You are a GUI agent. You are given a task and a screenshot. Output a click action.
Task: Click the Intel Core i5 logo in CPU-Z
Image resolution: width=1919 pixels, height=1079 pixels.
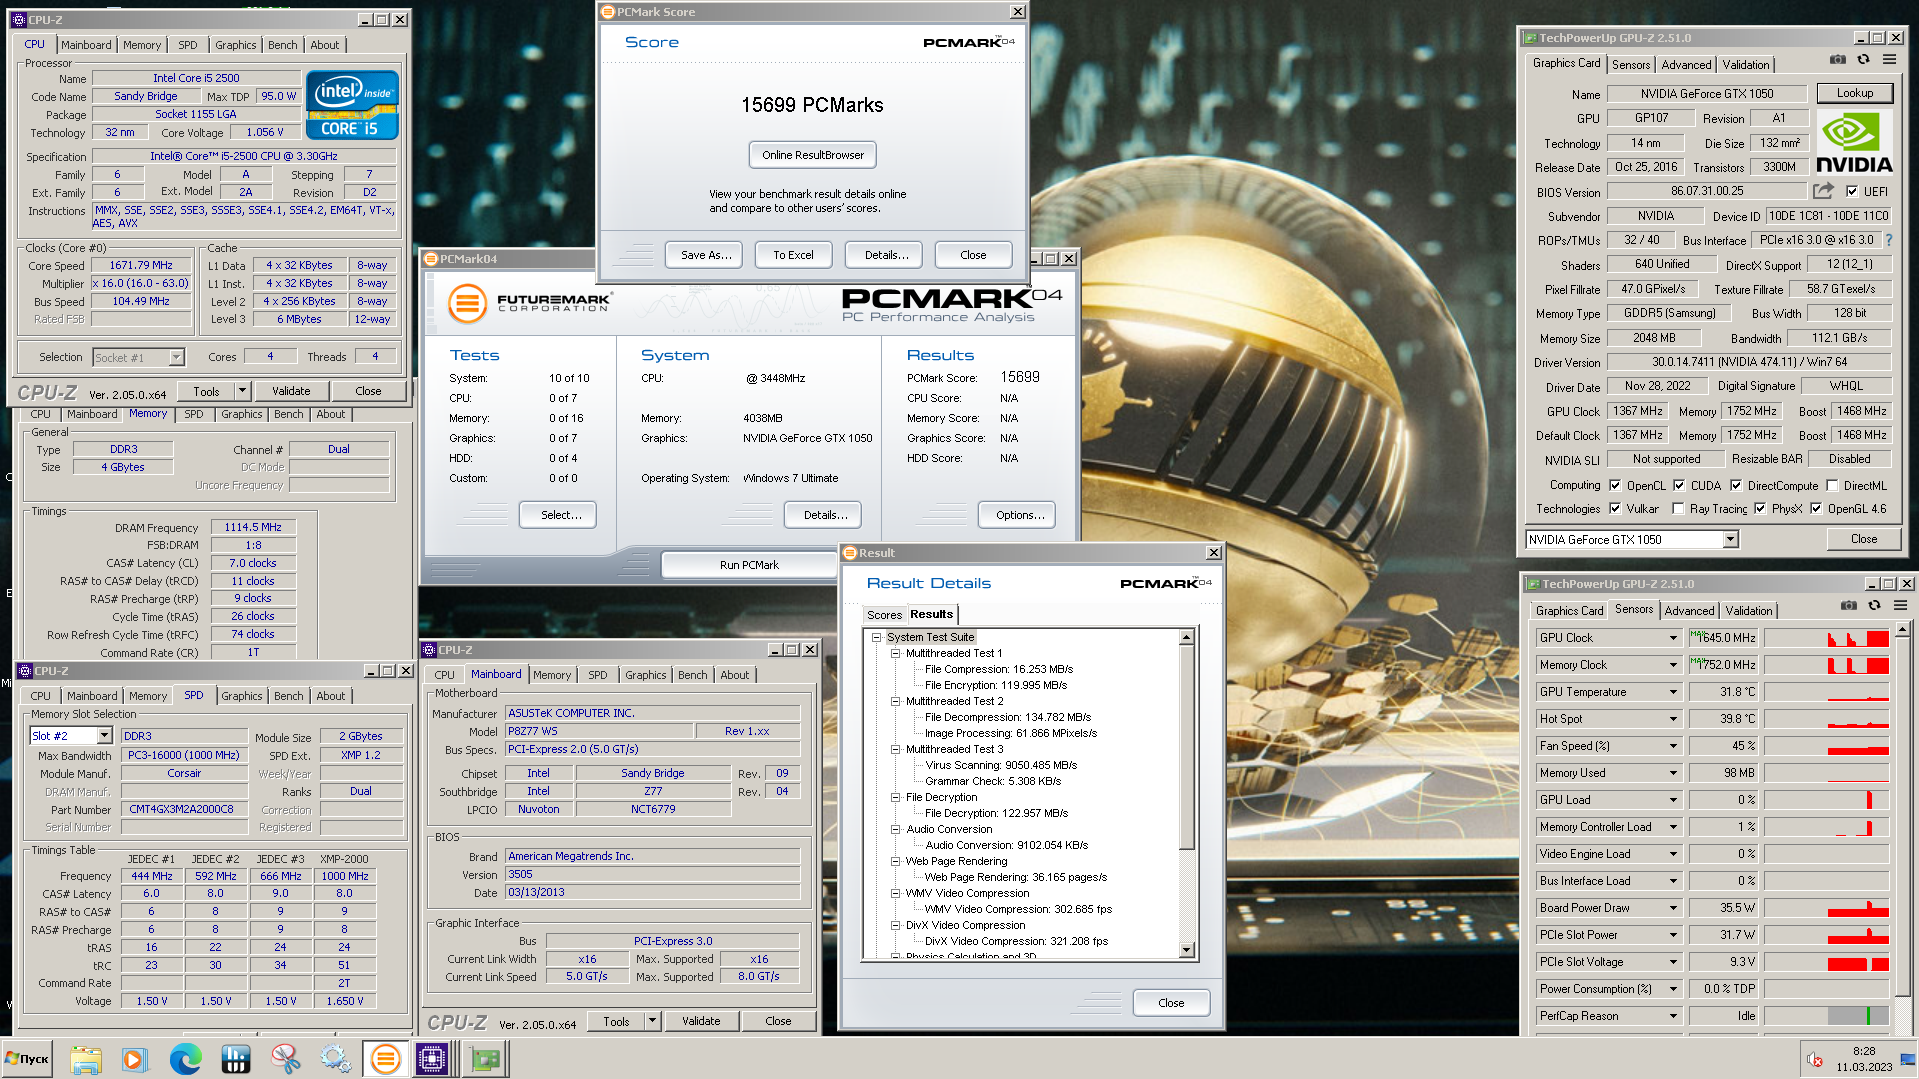click(352, 105)
